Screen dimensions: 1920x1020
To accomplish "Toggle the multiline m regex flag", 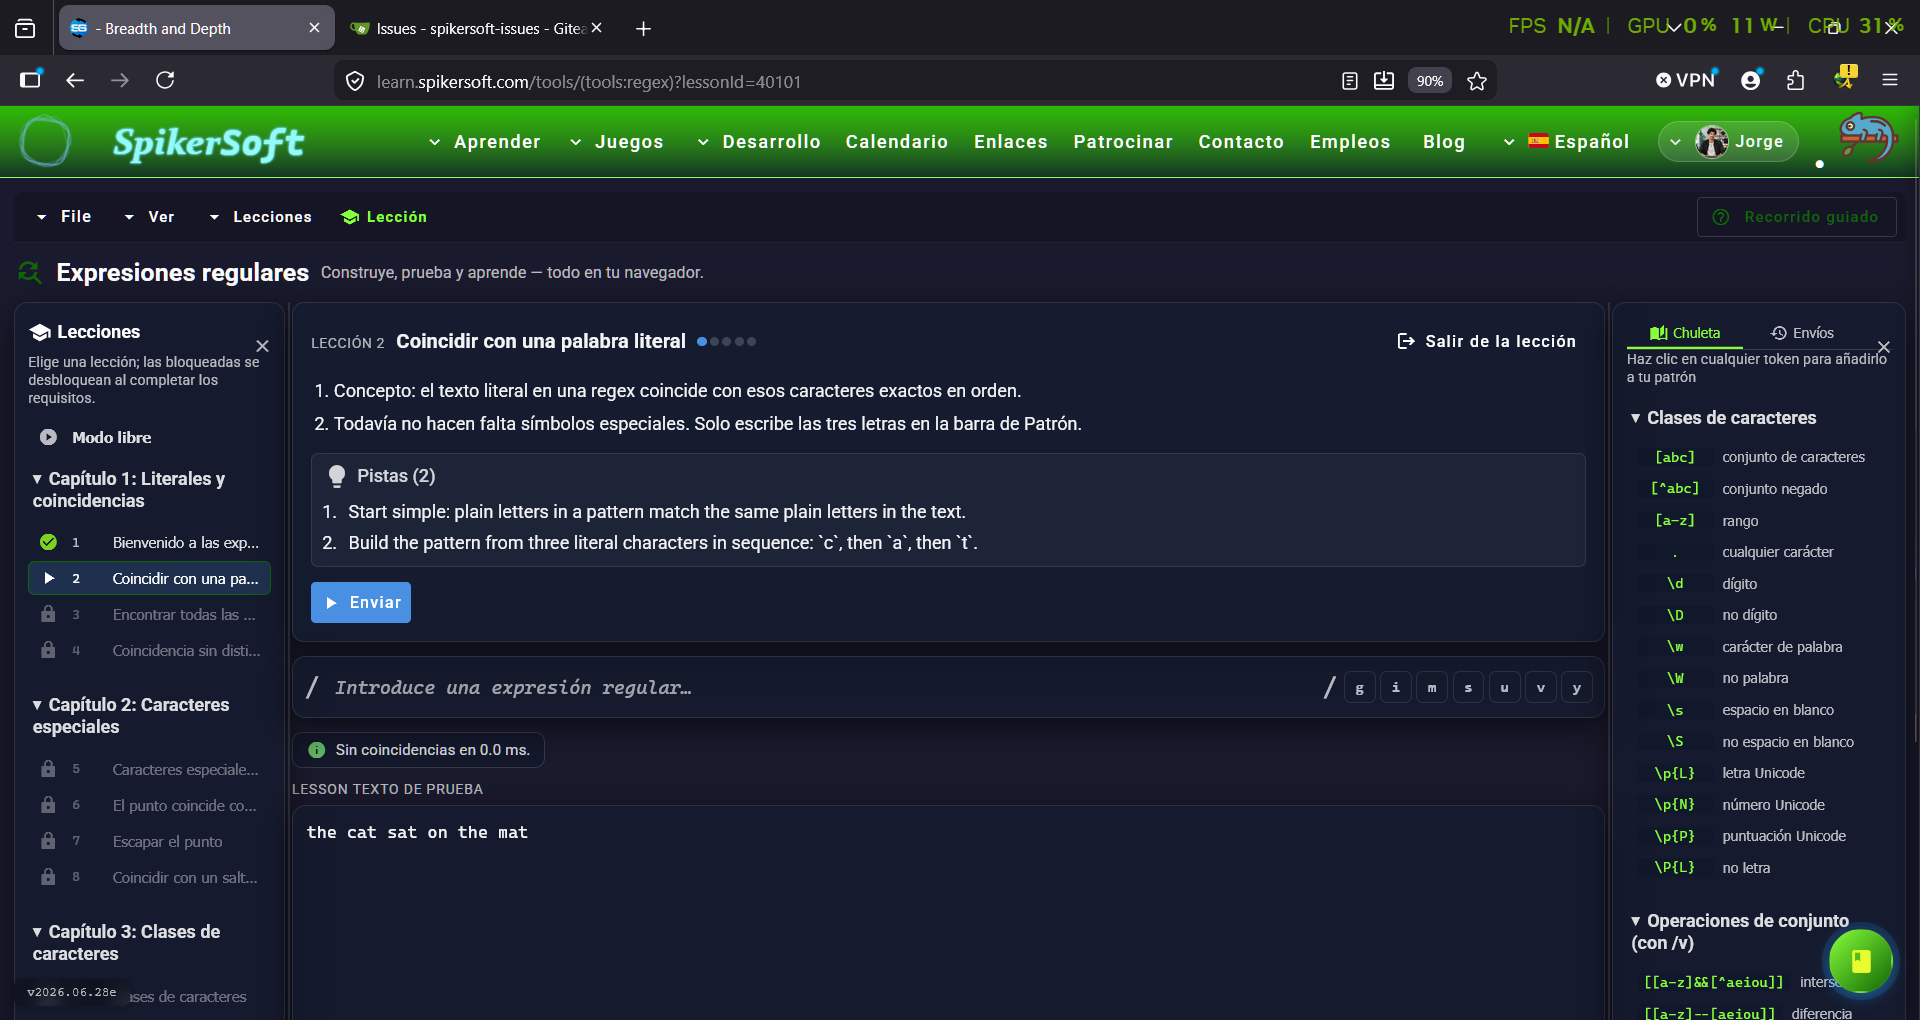I will pyautogui.click(x=1432, y=688).
